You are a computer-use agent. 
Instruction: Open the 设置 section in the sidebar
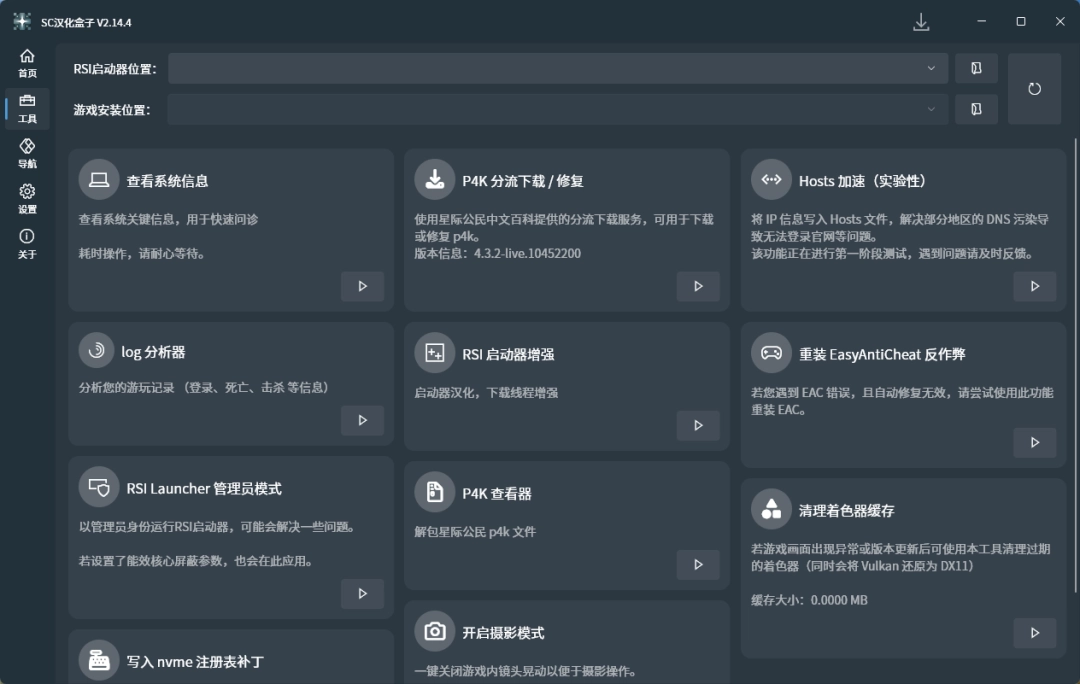[27, 198]
